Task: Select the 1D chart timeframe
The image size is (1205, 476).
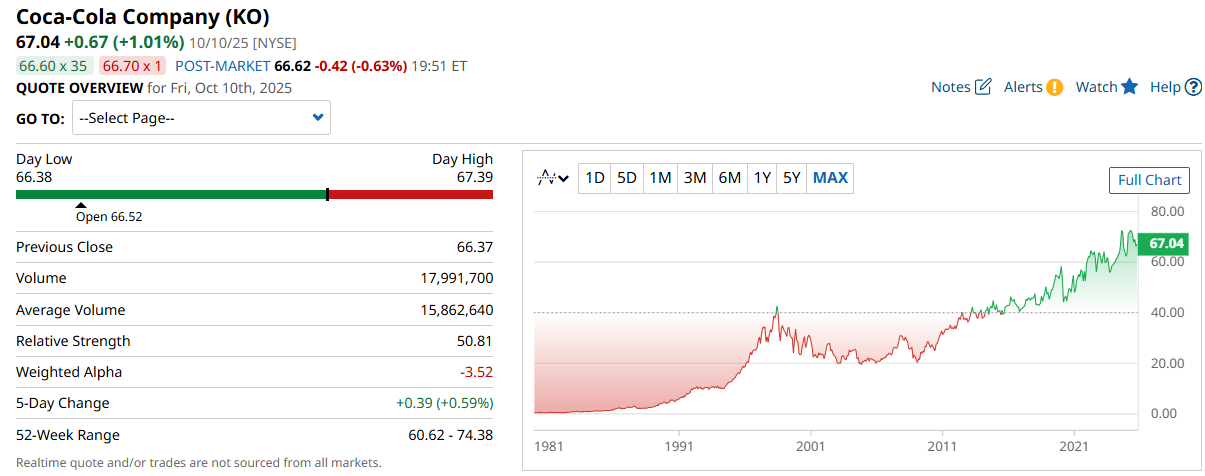Action: 595,178
